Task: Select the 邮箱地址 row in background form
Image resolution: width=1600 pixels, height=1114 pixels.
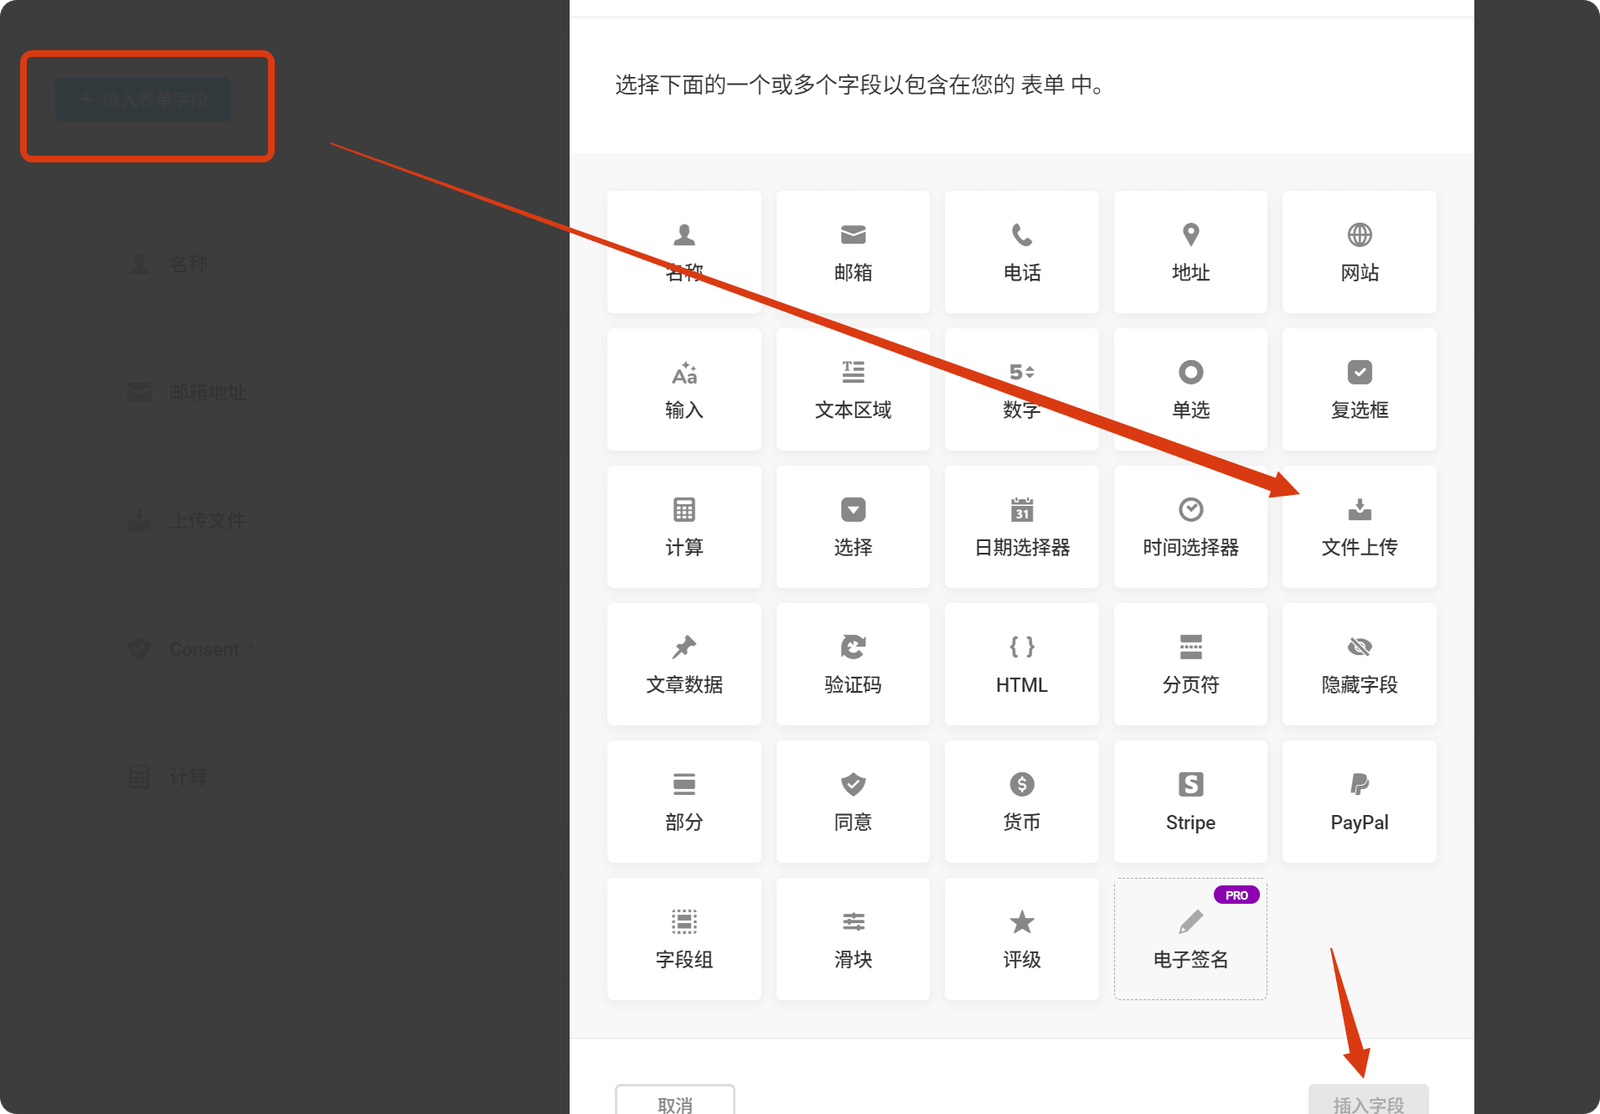Action: point(312,392)
